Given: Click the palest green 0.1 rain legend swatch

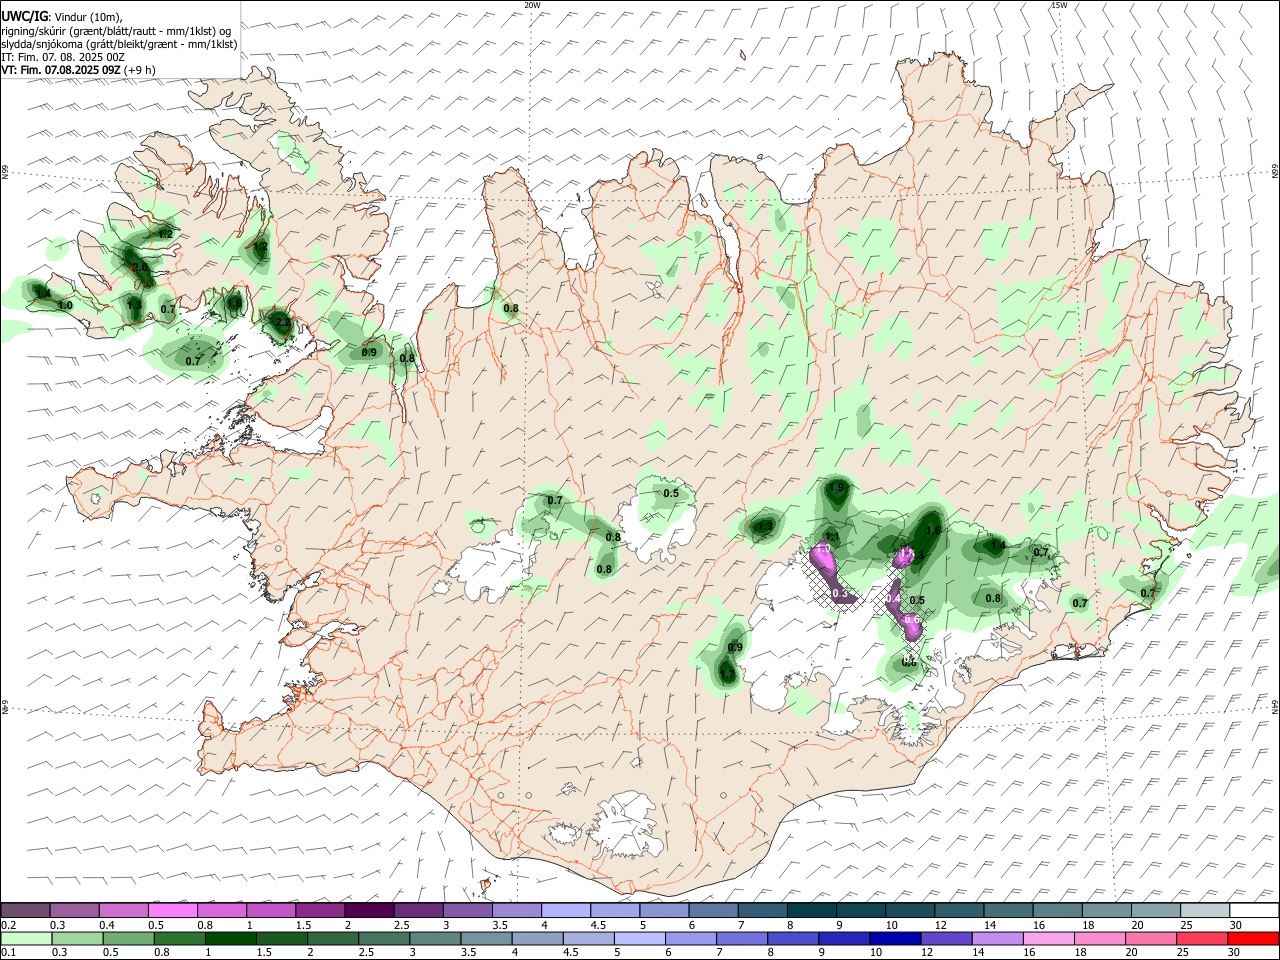Looking at the screenshot, I should [26, 938].
